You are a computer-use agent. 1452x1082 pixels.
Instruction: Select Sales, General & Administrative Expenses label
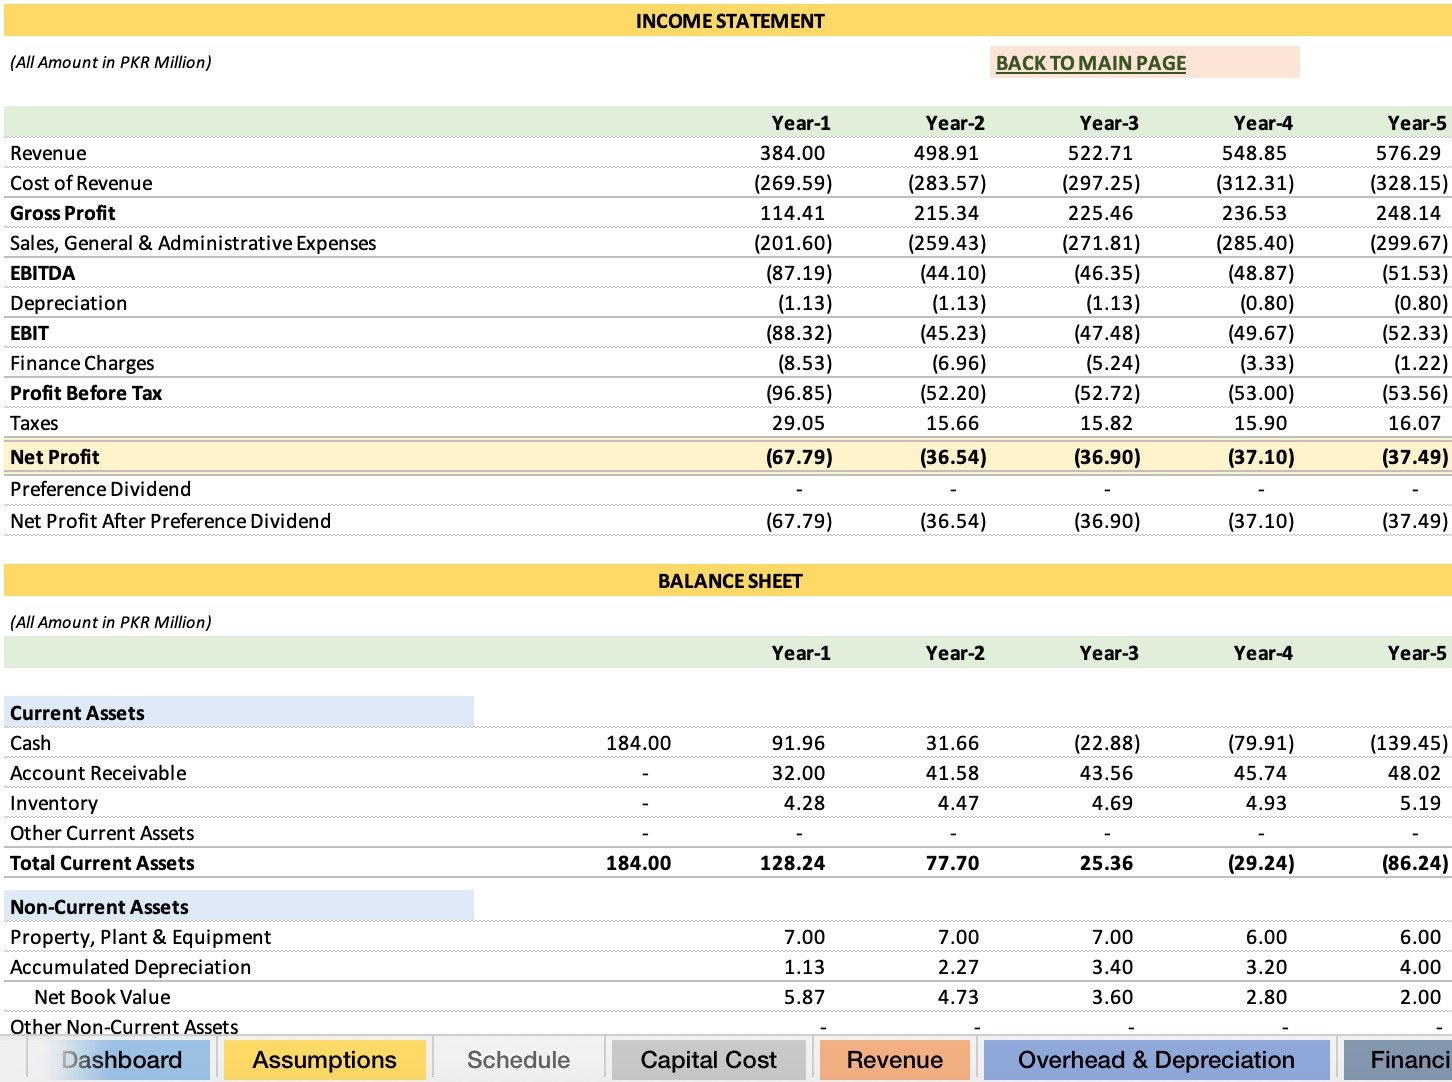pyautogui.click(x=193, y=243)
